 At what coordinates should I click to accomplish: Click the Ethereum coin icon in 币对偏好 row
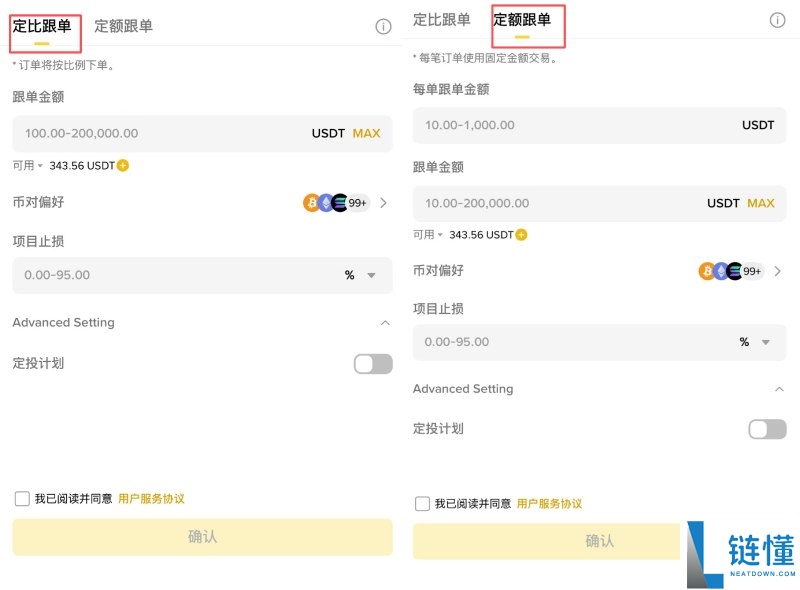324,203
